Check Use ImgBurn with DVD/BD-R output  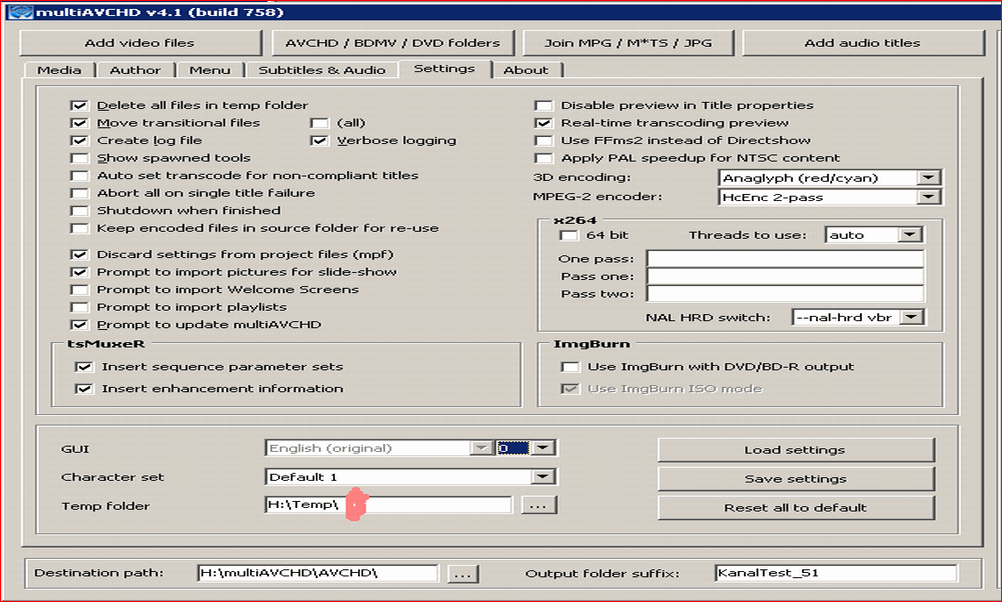pyautogui.click(x=570, y=367)
